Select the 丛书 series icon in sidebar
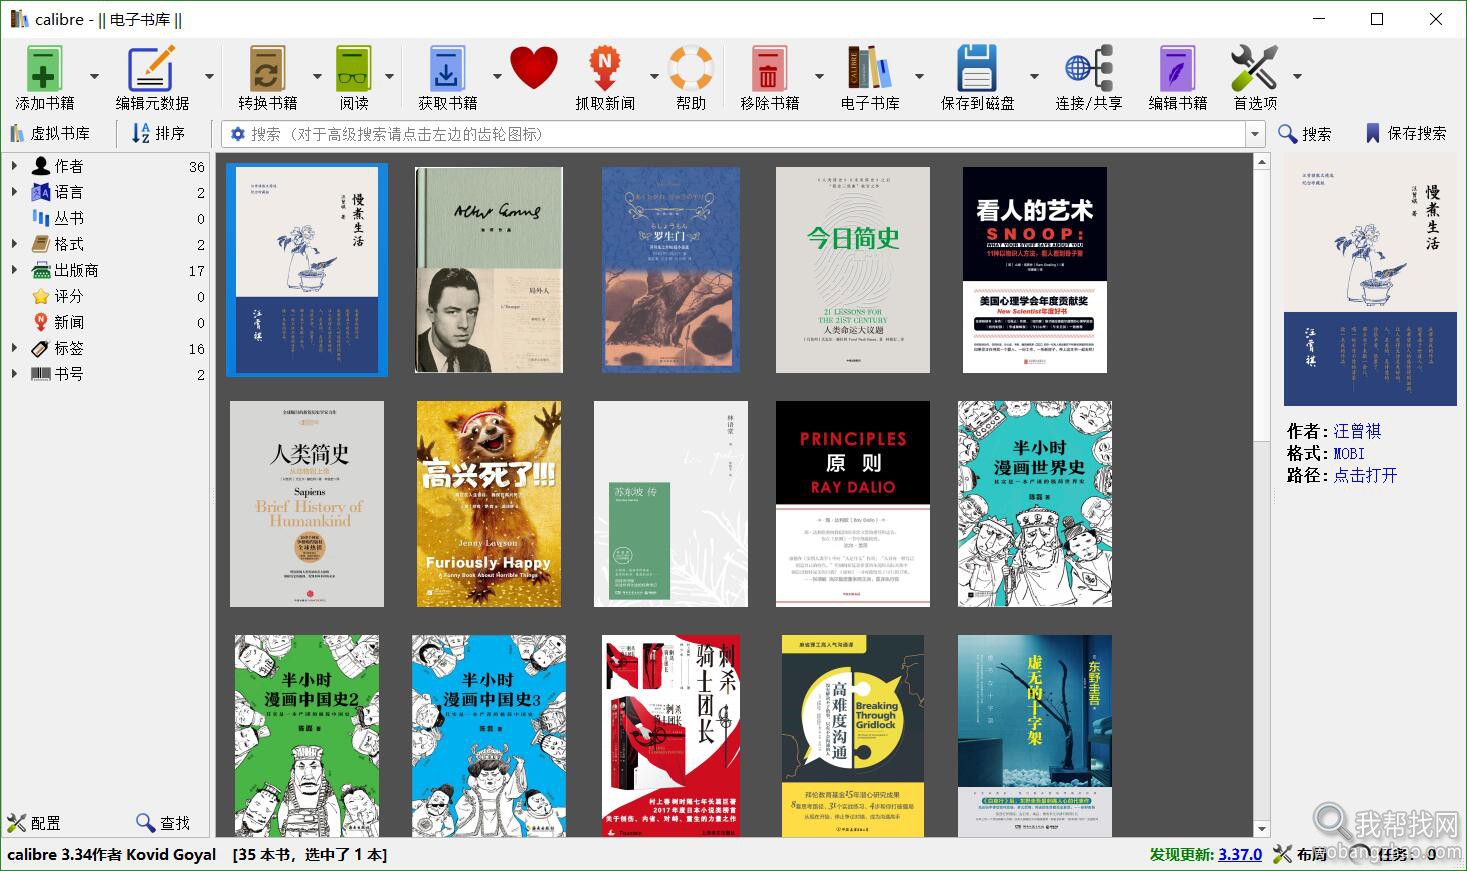 pos(41,218)
